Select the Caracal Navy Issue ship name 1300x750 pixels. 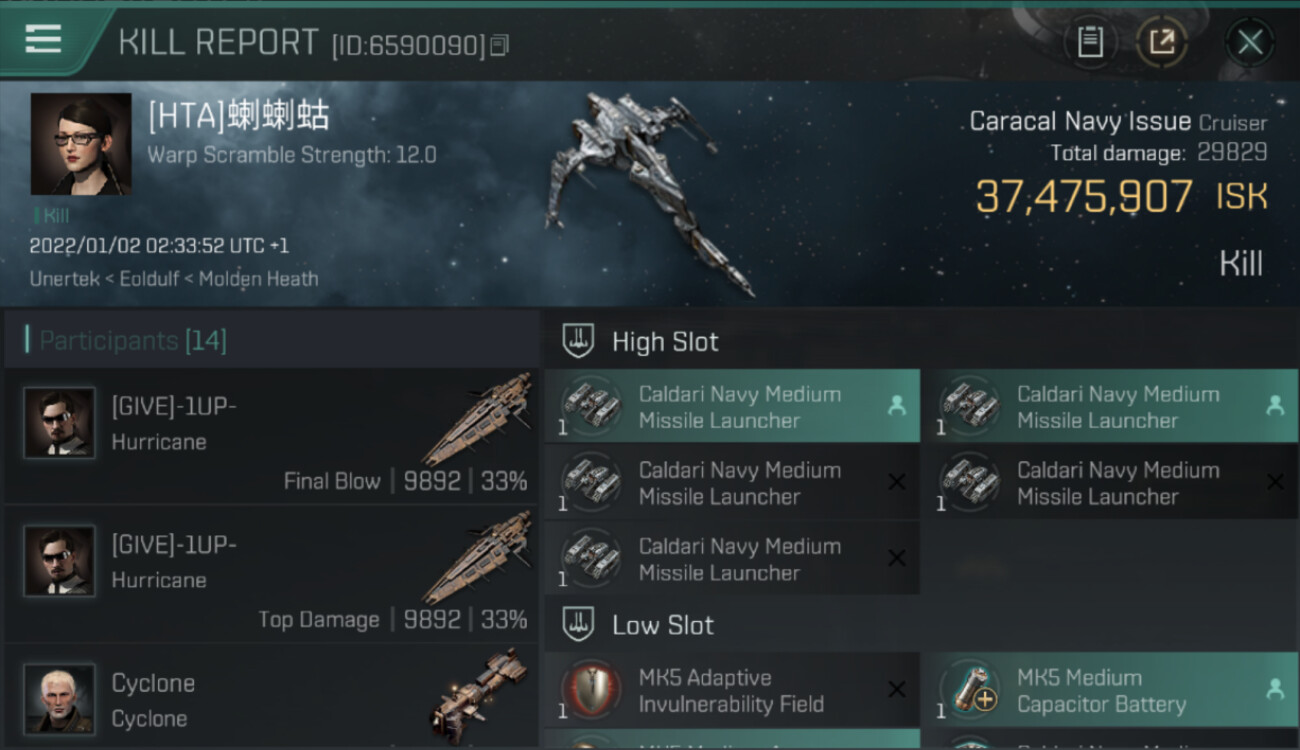pyautogui.click(x=1080, y=122)
